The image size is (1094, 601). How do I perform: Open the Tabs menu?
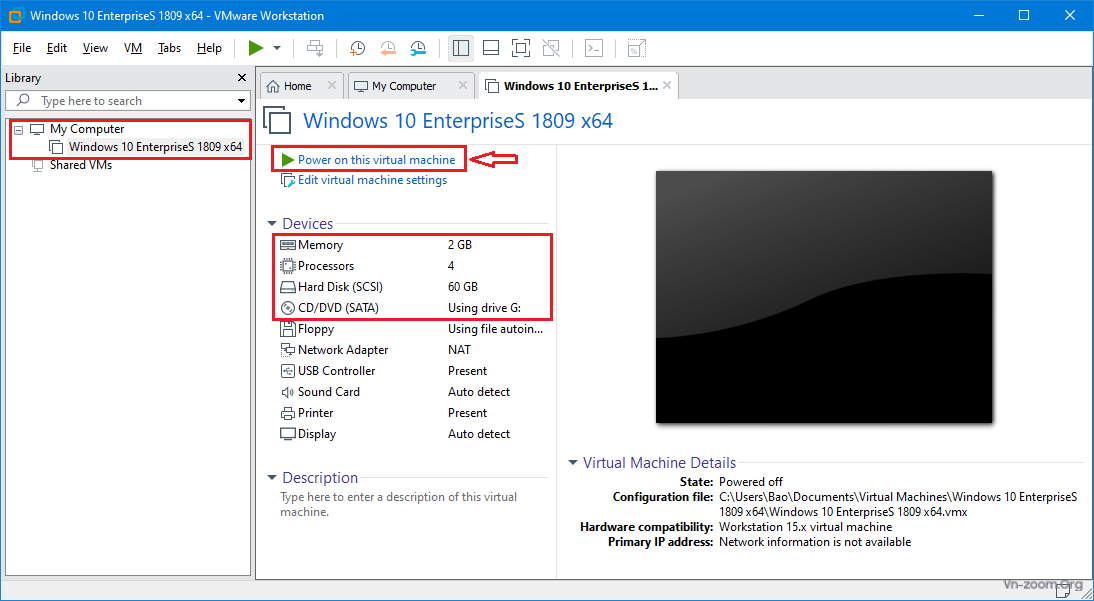170,48
